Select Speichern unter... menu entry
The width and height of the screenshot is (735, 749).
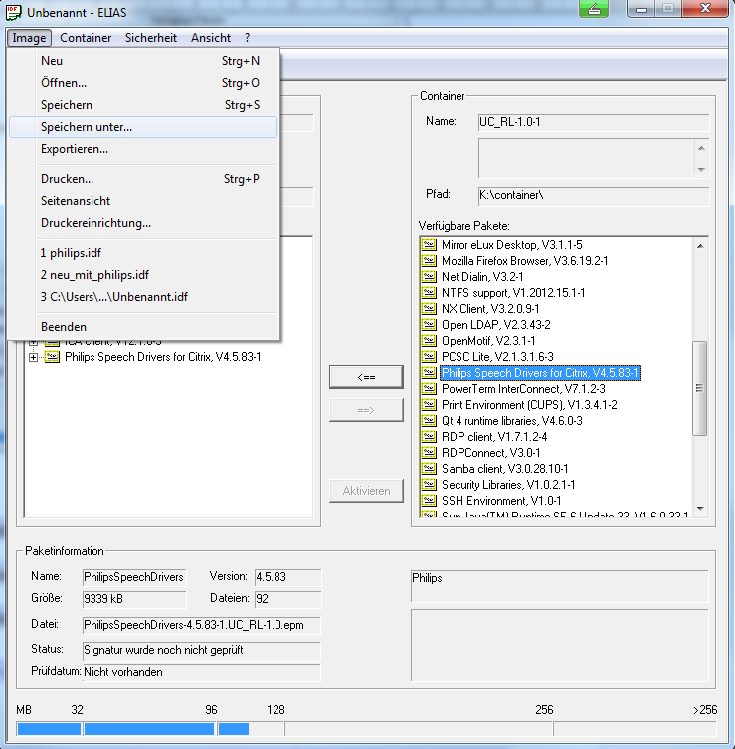pos(143,127)
